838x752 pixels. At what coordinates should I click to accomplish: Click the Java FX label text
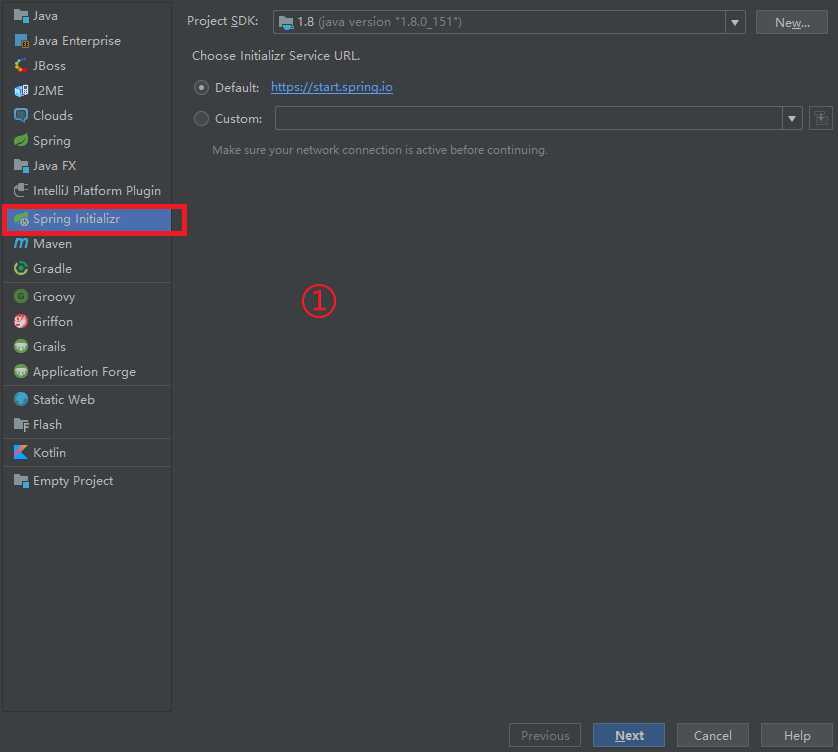click(x=55, y=166)
